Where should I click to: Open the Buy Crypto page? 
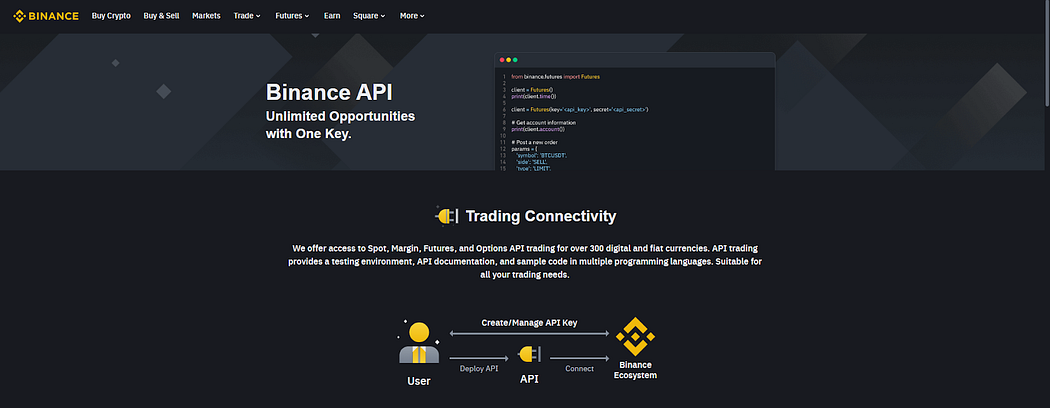point(111,15)
